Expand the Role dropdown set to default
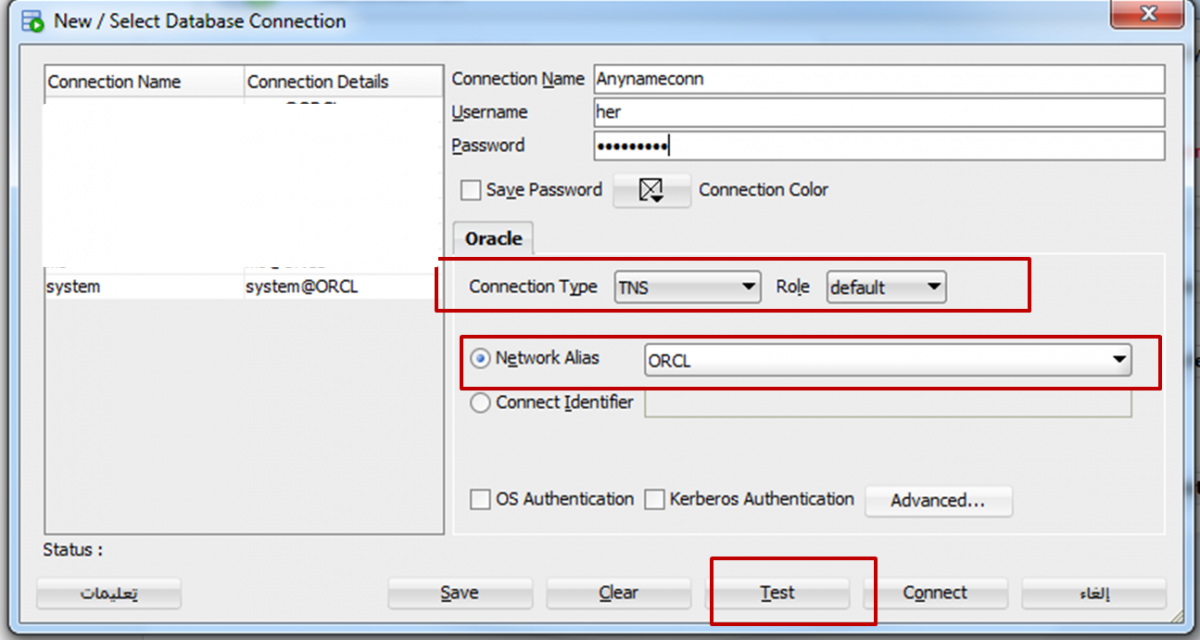 click(x=886, y=287)
